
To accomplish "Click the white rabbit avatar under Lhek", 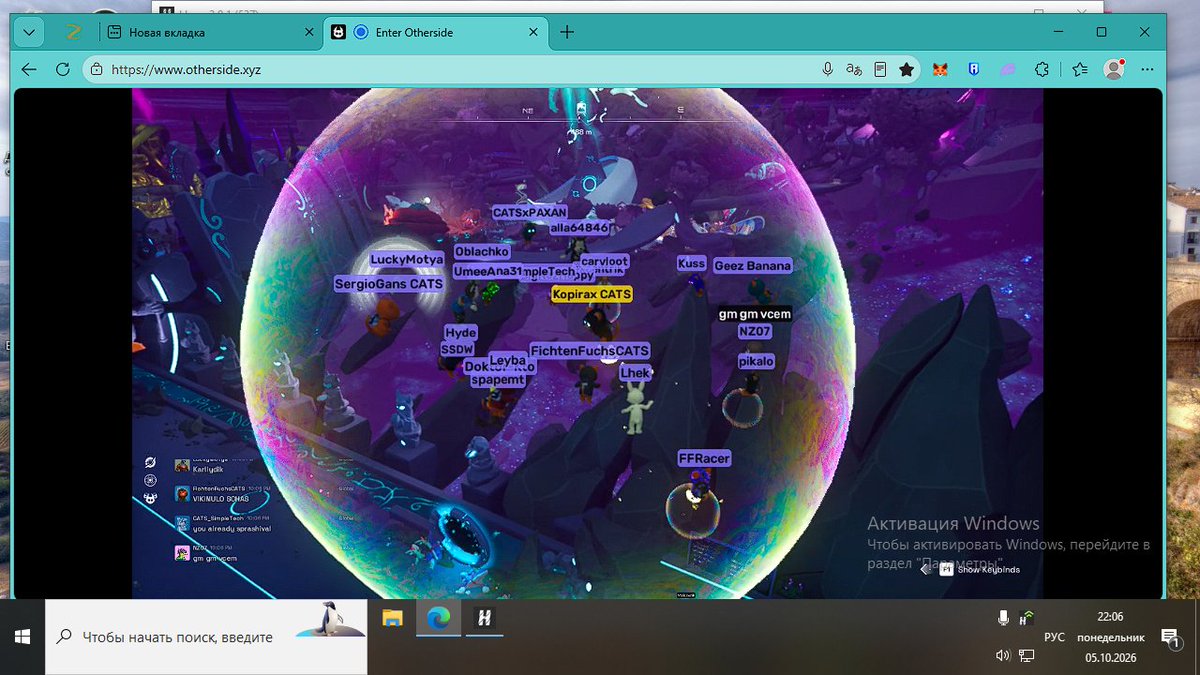I will point(634,409).
